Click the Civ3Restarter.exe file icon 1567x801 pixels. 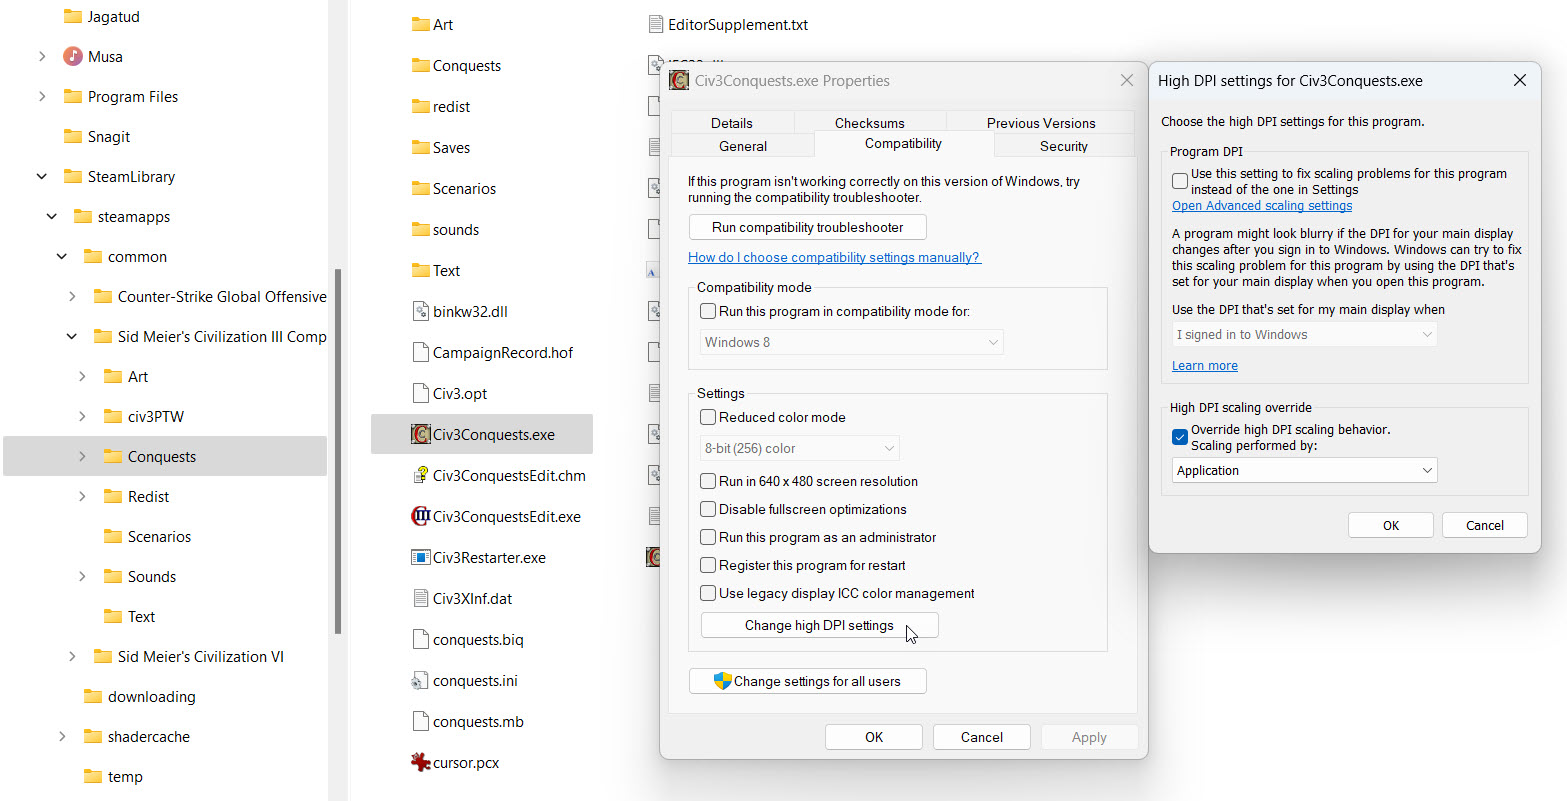(421, 558)
